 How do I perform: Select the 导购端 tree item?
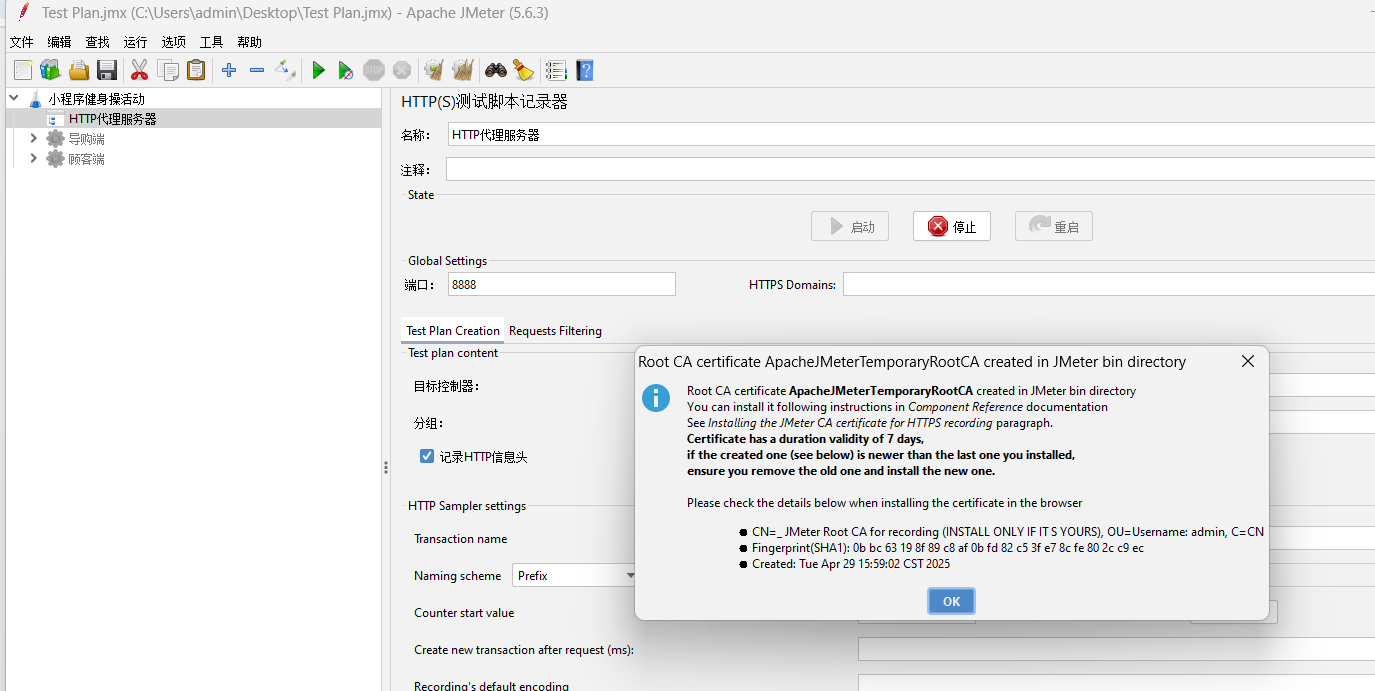(86, 139)
